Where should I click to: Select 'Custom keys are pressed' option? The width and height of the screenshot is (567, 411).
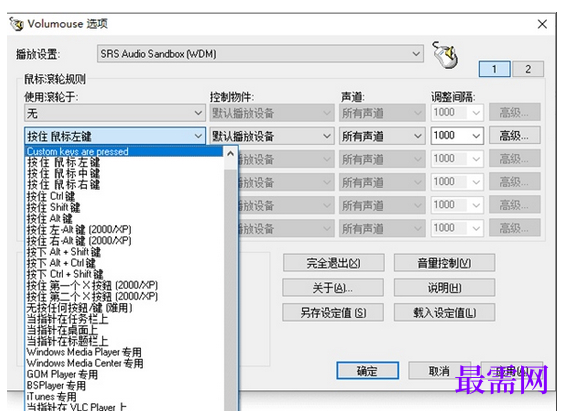coord(124,151)
